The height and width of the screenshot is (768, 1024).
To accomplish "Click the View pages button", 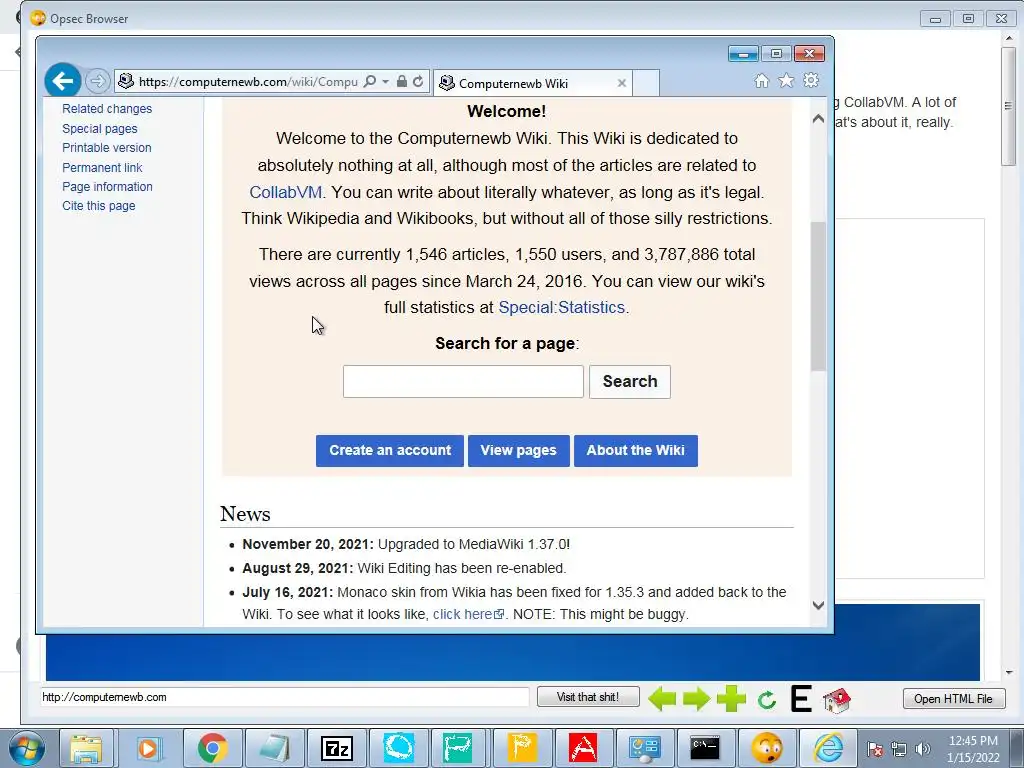I will 519,451.
